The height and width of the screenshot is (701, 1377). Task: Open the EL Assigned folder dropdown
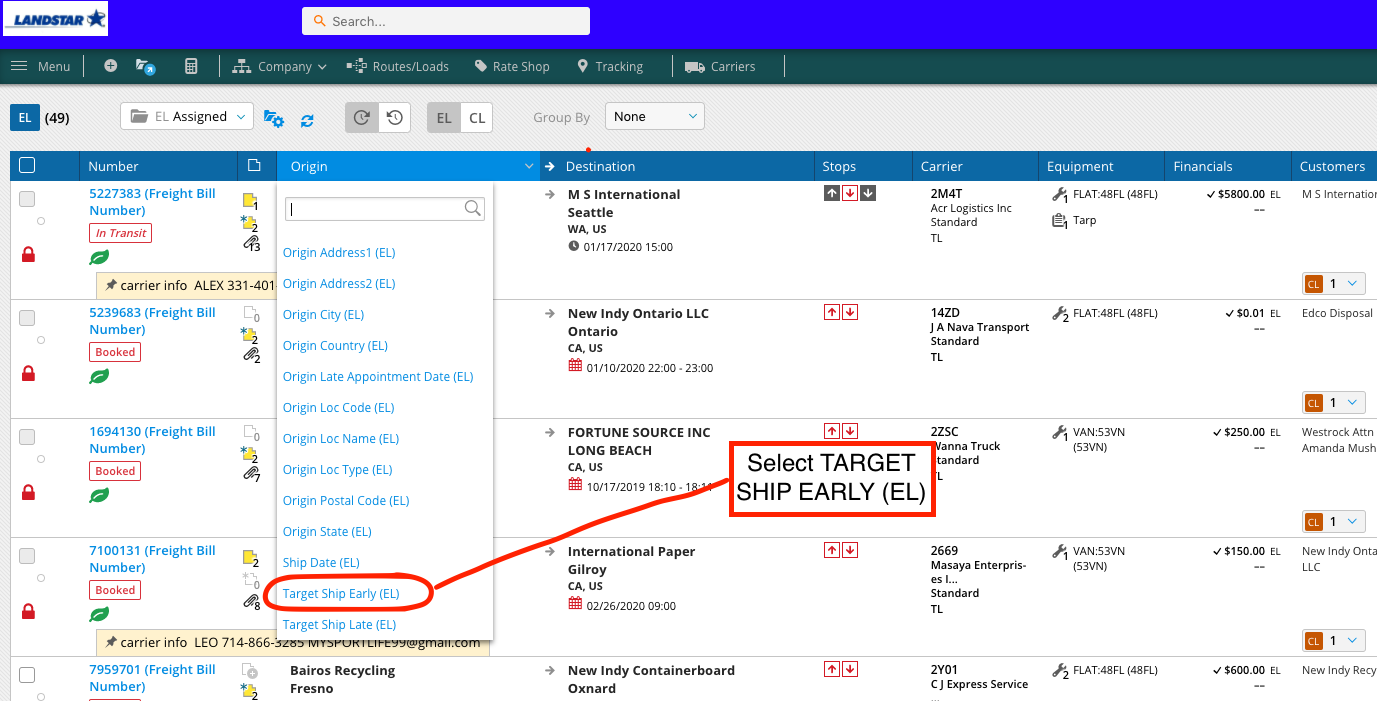186,116
